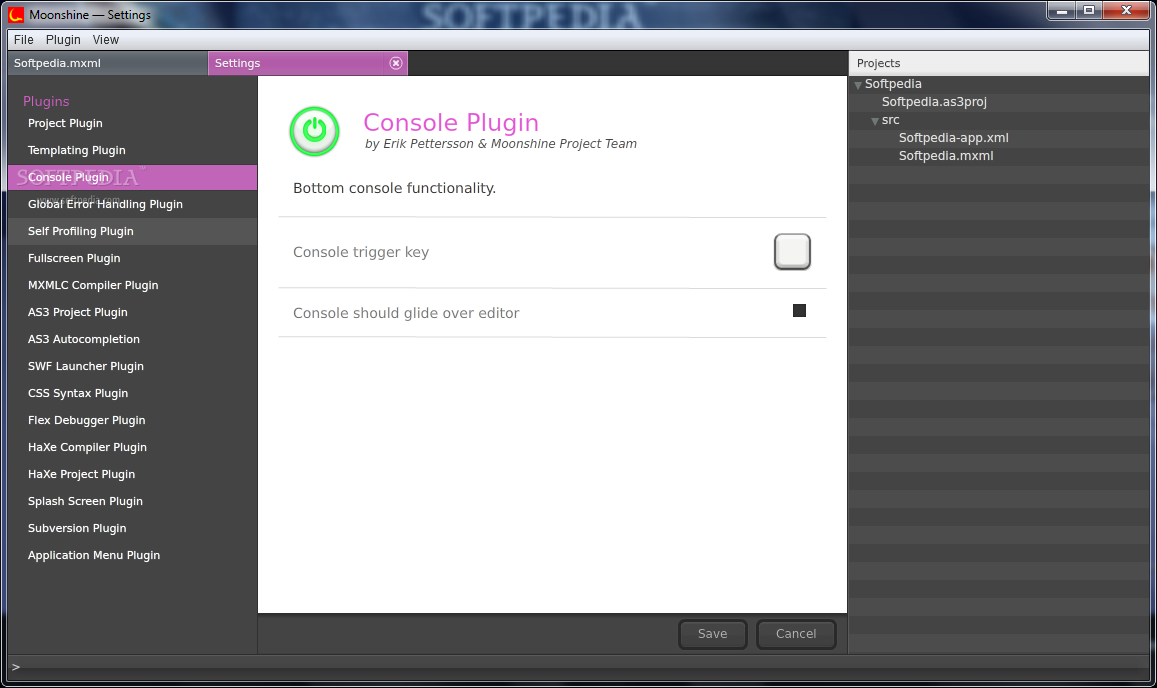Open the File menu

pos(24,40)
